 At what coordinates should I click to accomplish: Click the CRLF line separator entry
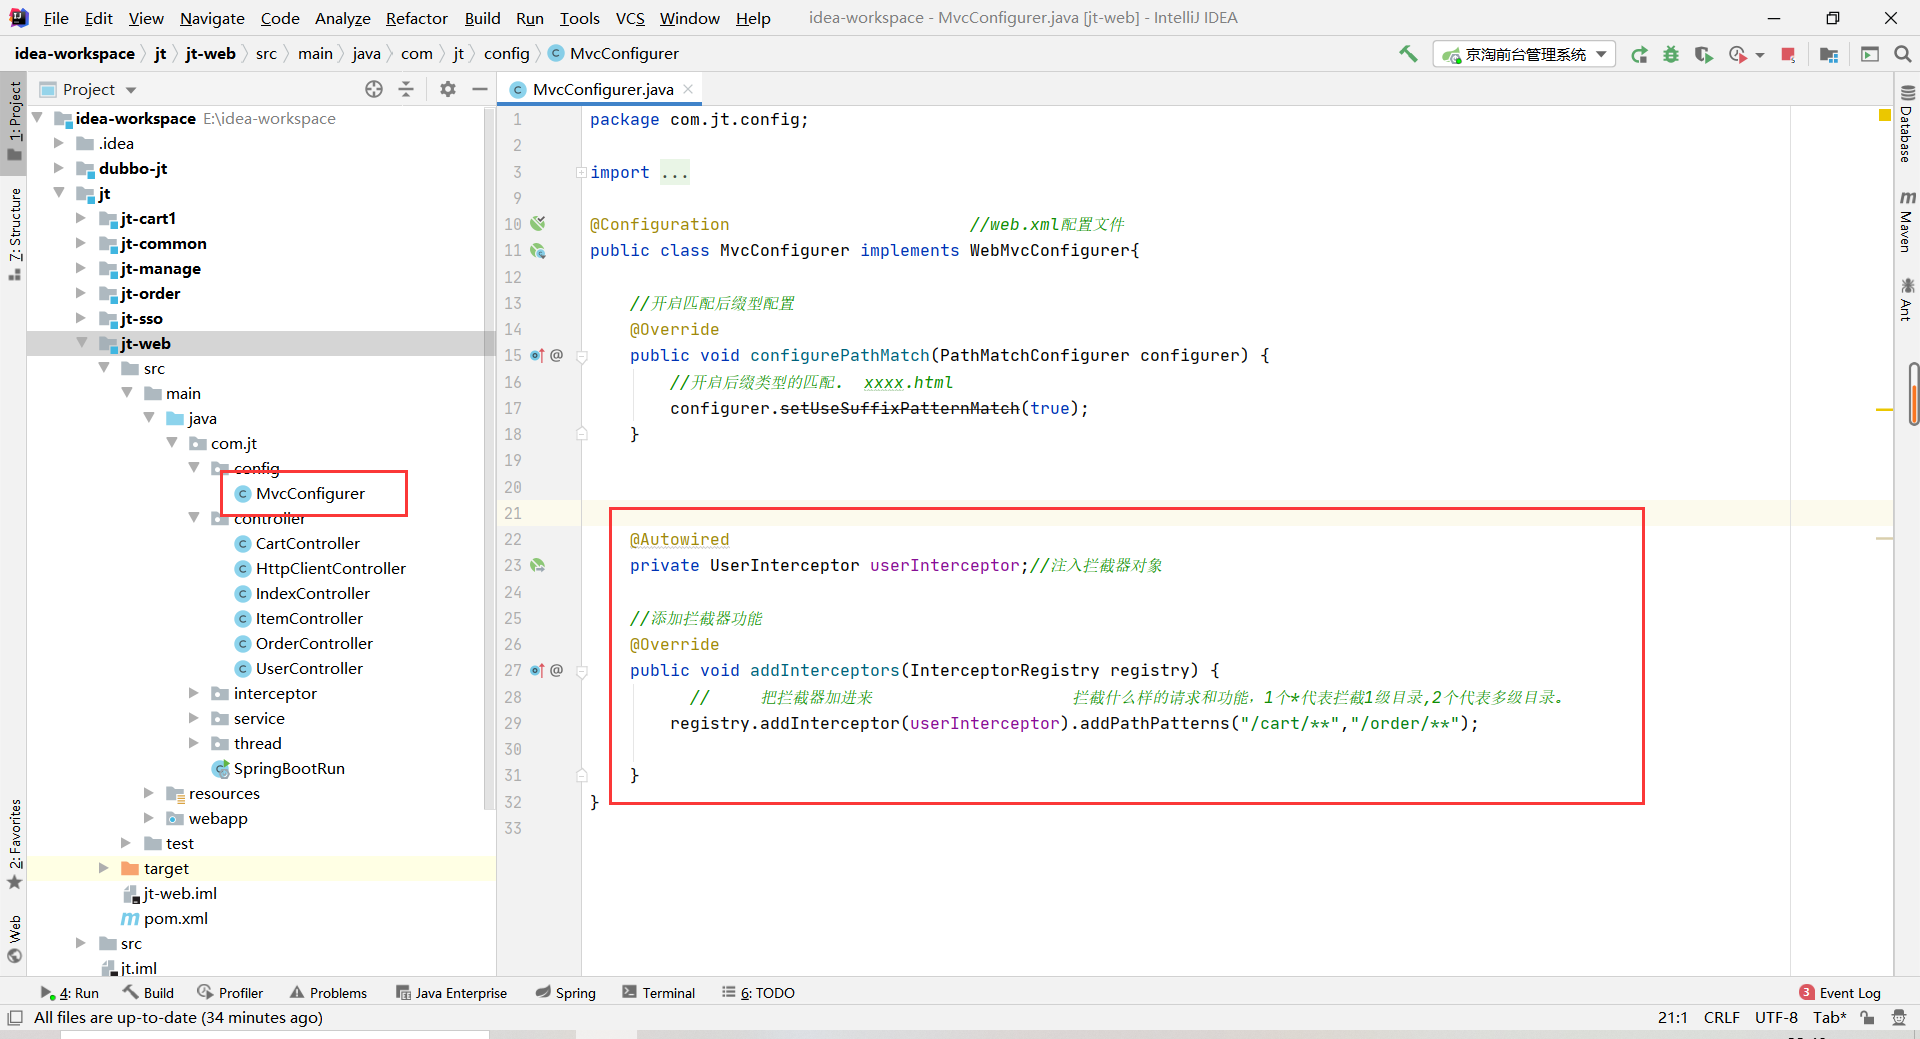(x=1721, y=1017)
